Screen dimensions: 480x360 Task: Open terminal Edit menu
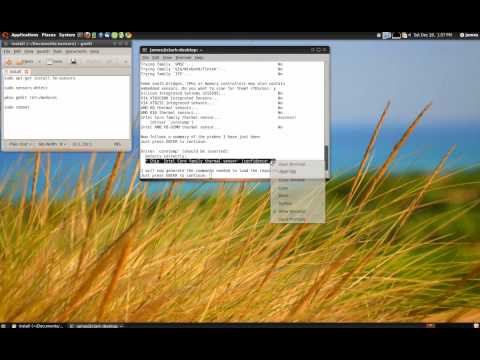pyautogui.click(x=156, y=58)
